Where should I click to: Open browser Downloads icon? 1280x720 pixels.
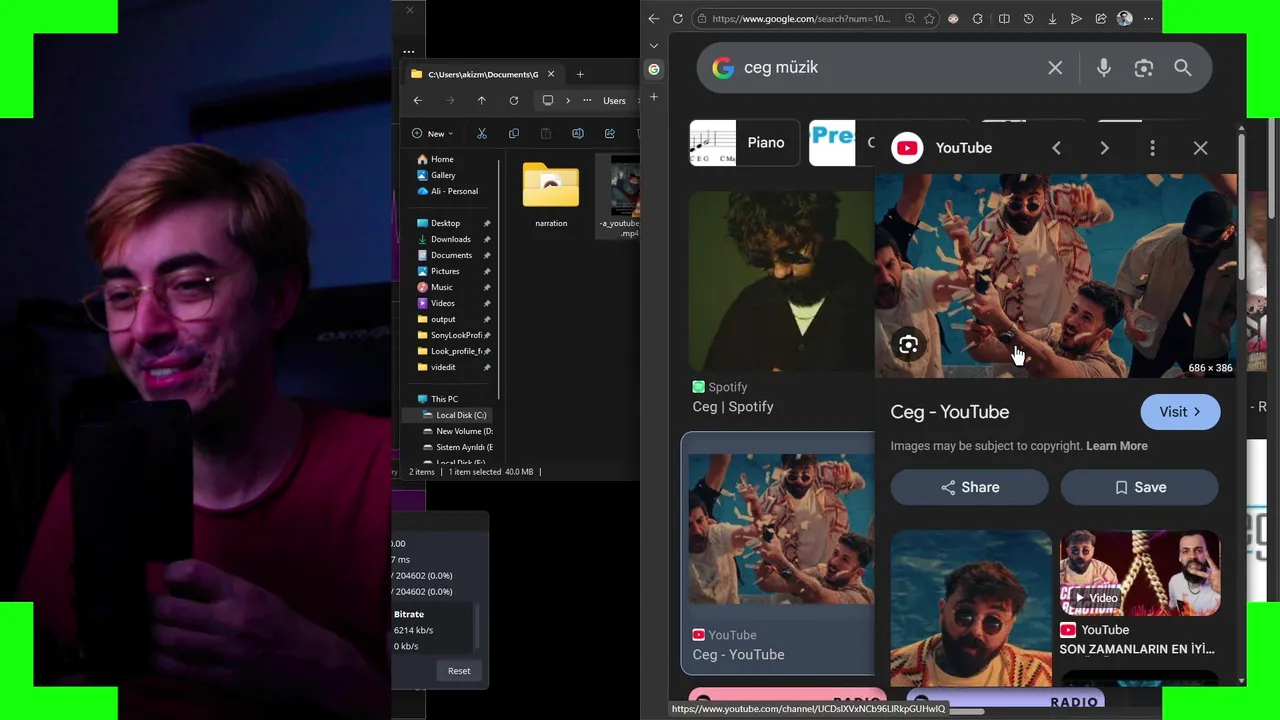point(1052,18)
